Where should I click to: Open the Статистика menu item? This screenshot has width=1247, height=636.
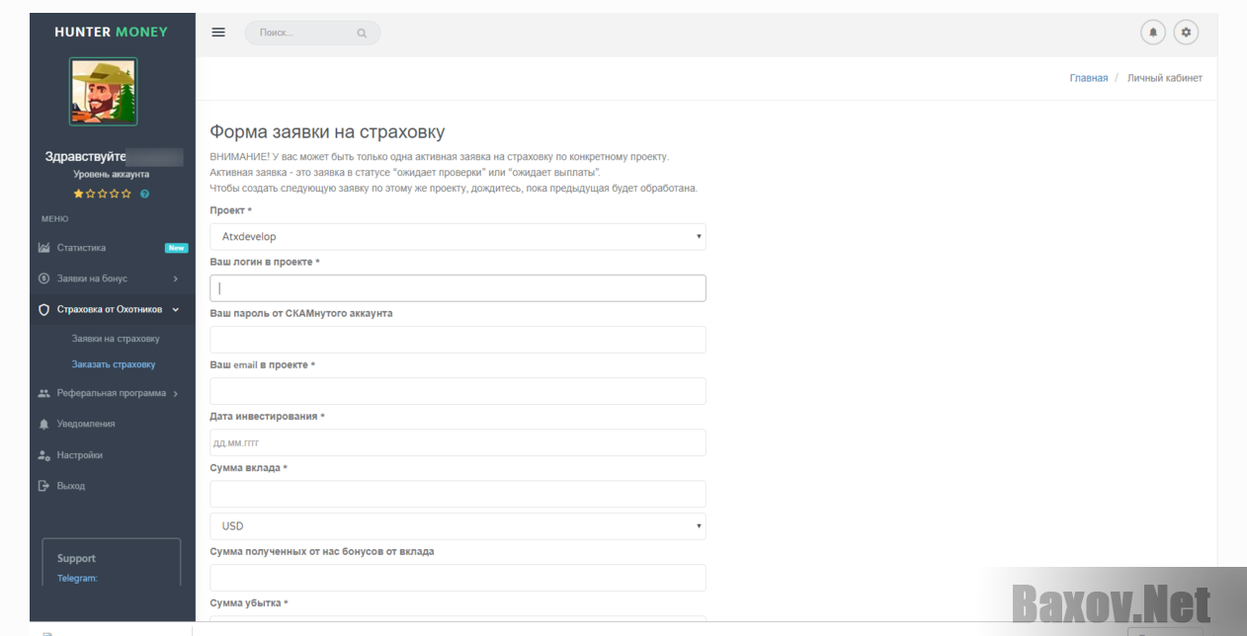point(112,247)
